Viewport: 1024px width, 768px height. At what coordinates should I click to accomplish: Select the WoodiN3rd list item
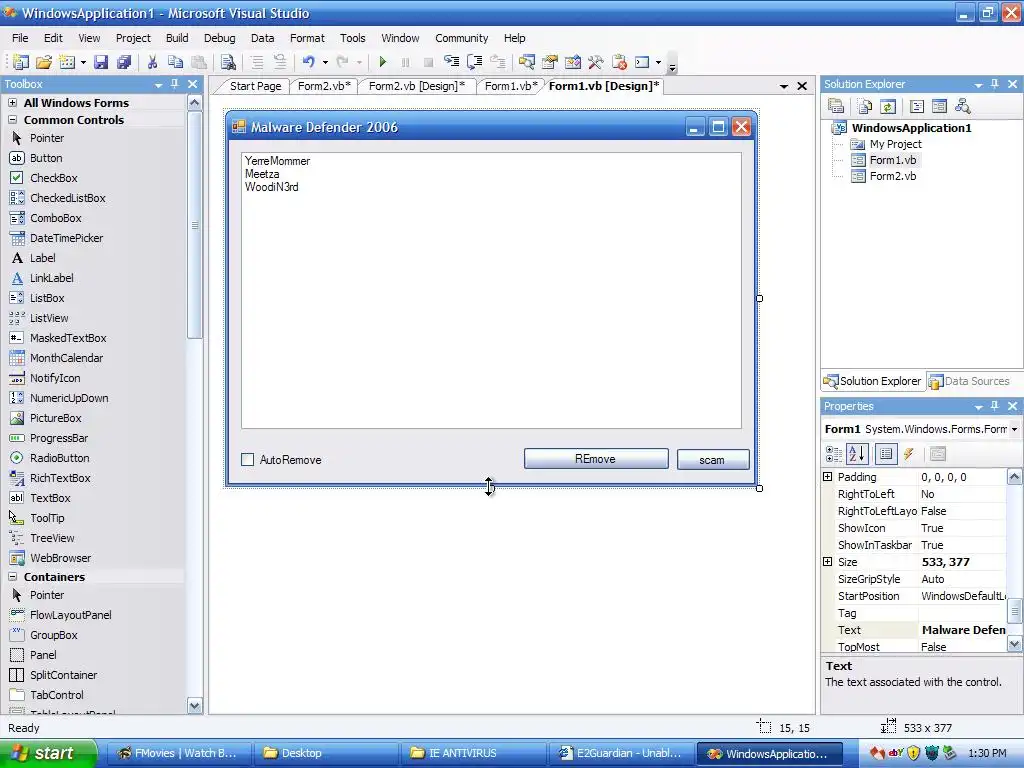(x=272, y=187)
